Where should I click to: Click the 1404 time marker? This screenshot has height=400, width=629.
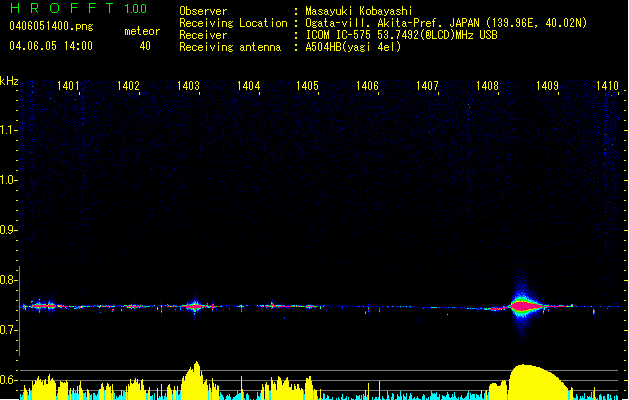[248, 86]
